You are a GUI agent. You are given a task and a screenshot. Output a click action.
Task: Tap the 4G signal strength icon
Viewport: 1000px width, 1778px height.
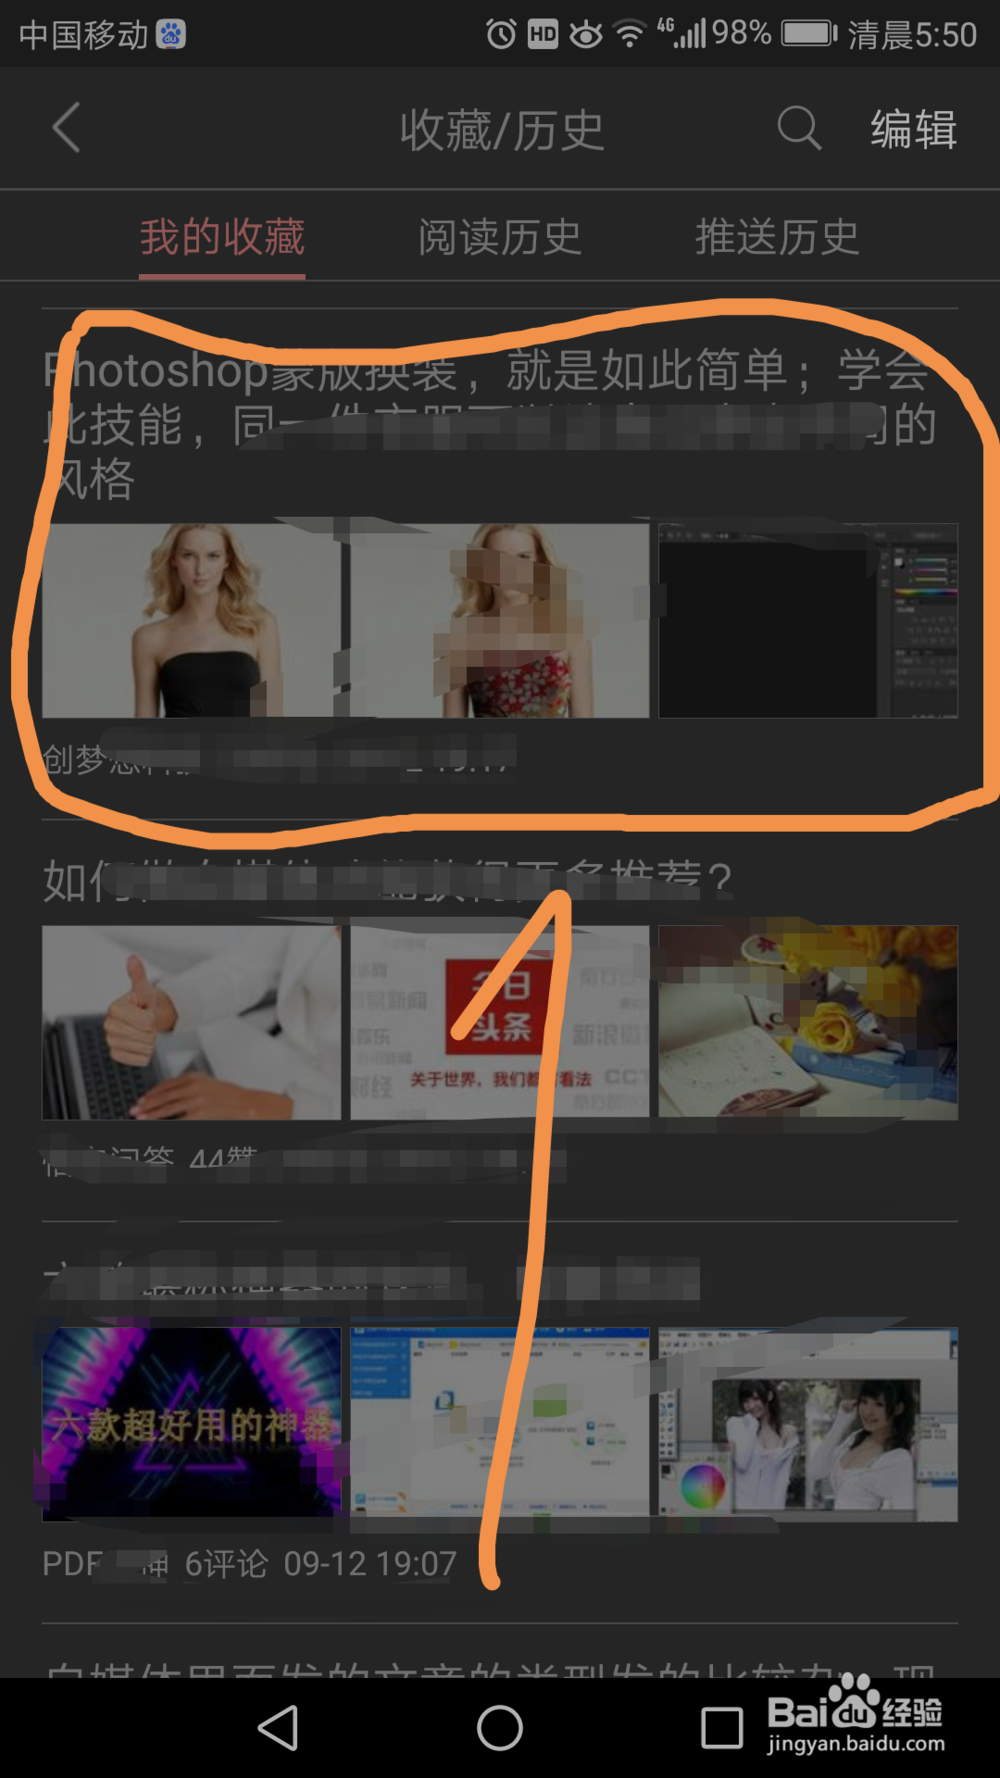pyautogui.click(x=682, y=33)
